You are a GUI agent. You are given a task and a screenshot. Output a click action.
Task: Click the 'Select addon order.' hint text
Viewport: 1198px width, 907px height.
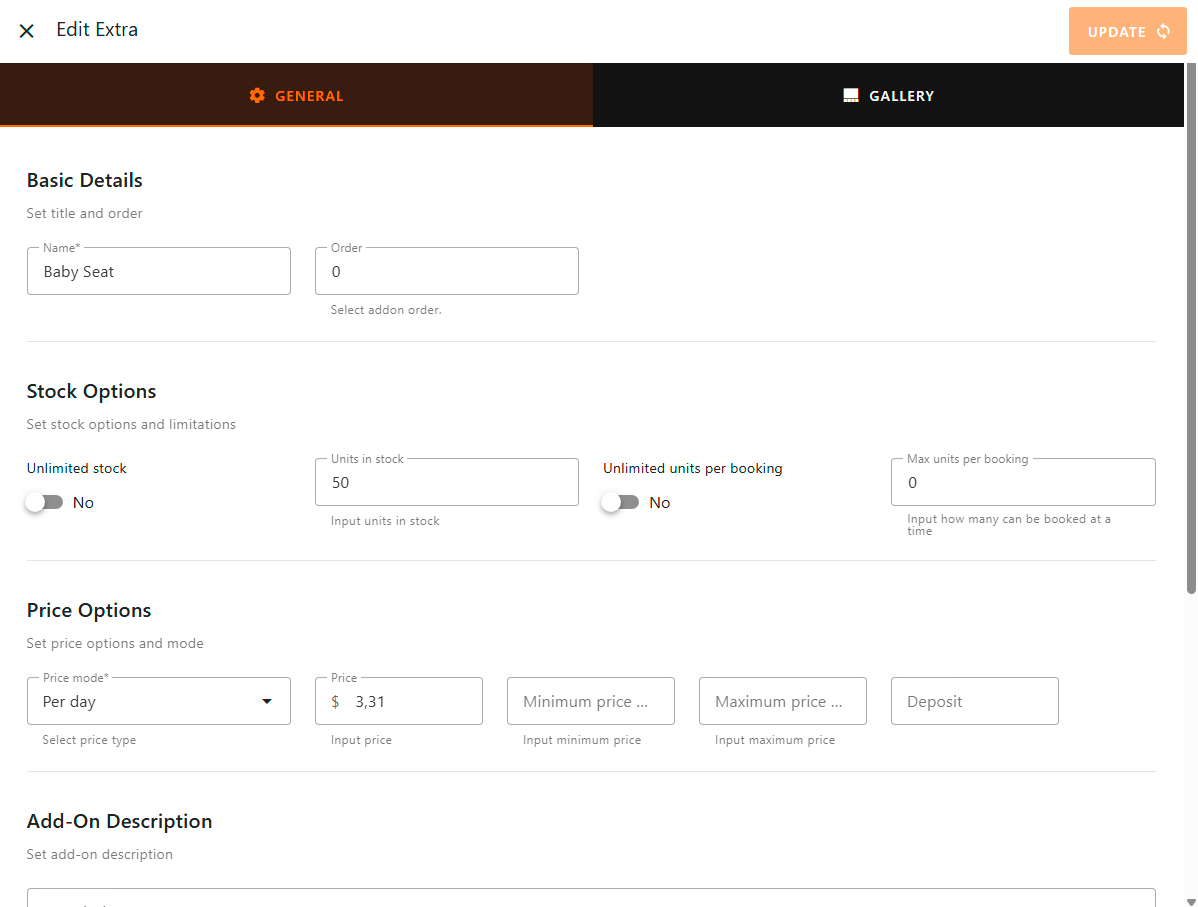tap(387, 310)
